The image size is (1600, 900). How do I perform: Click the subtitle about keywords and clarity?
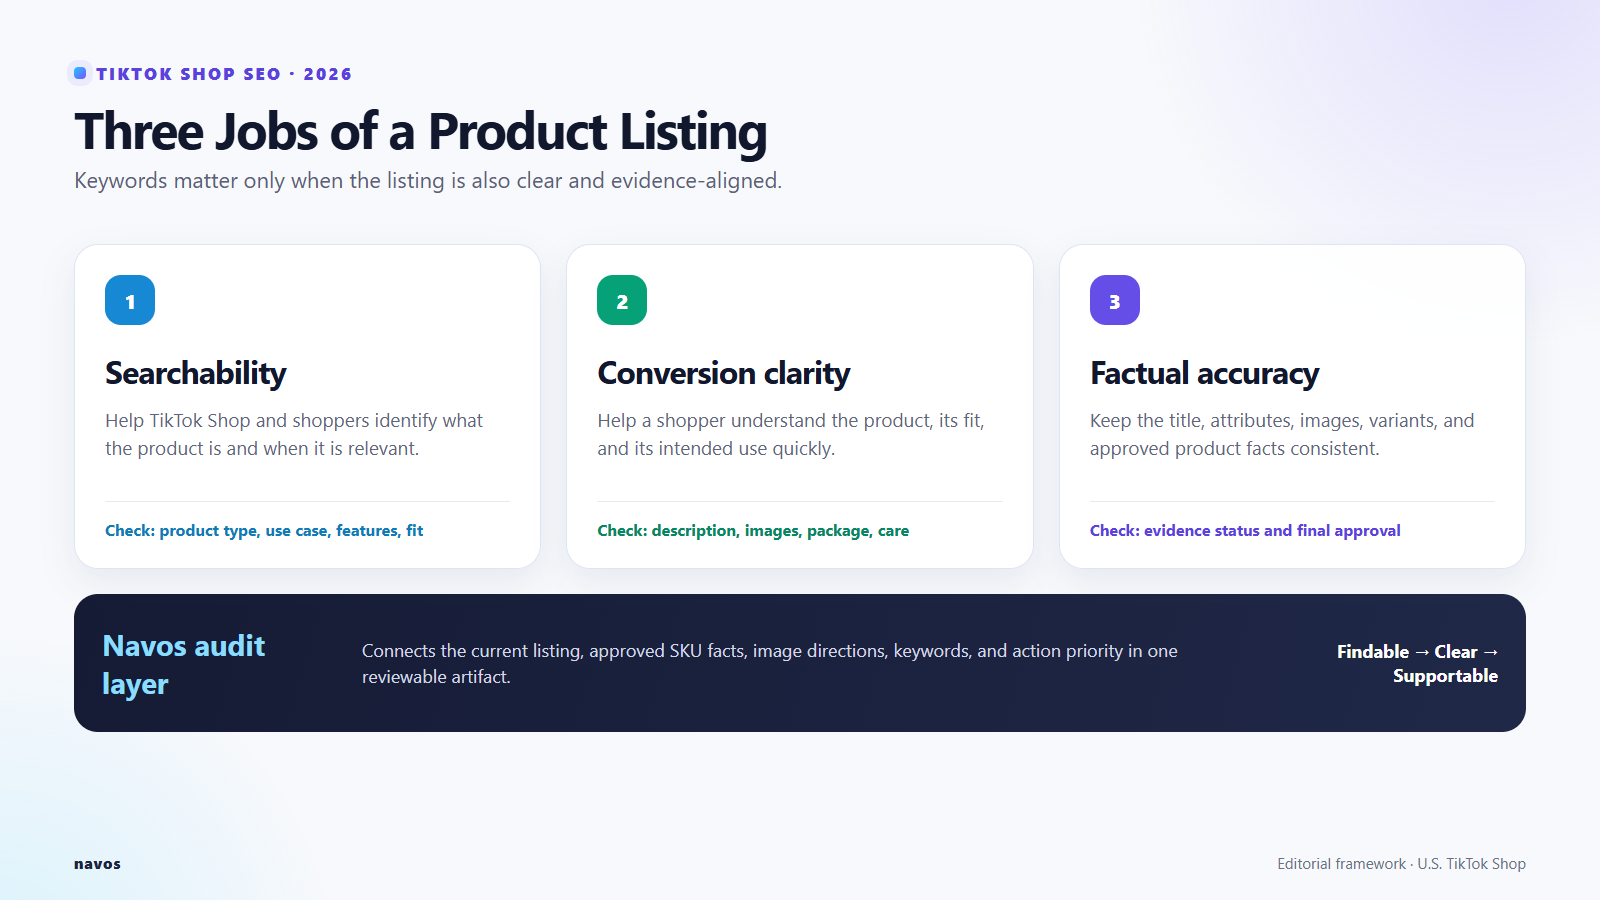(428, 181)
